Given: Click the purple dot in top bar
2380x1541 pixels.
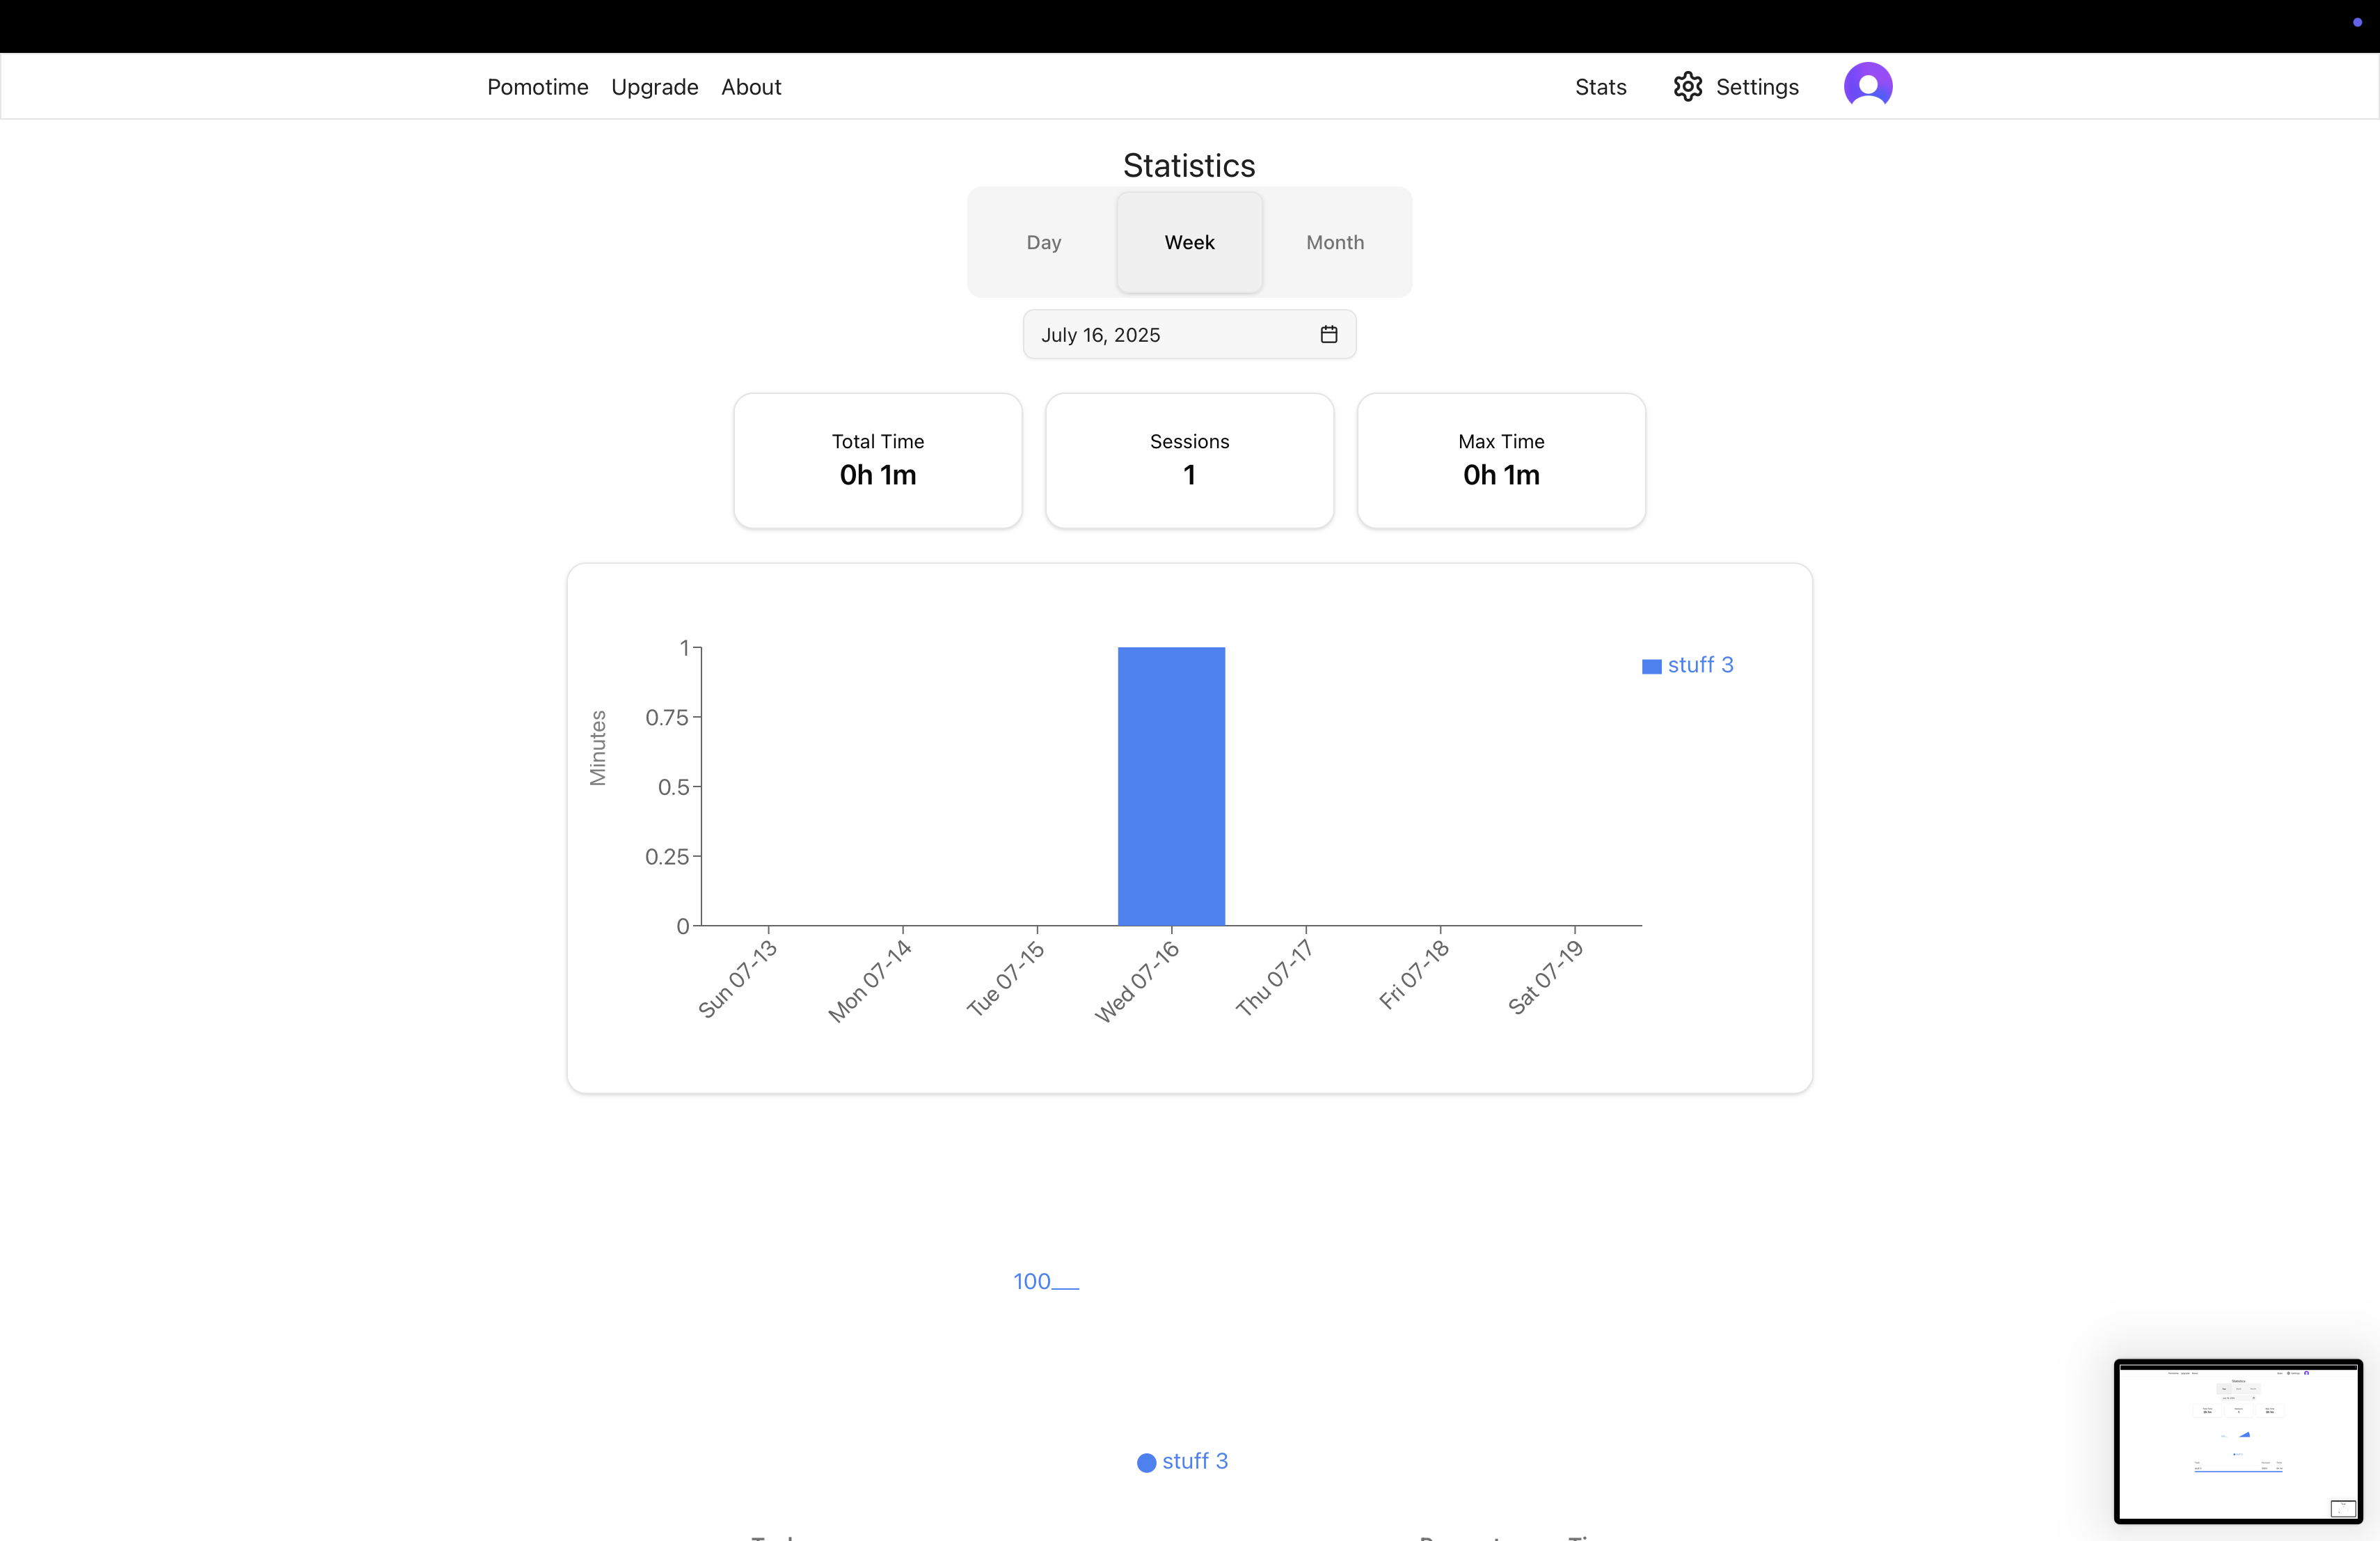Looking at the screenshot, I should click(x=2357, y=22).
